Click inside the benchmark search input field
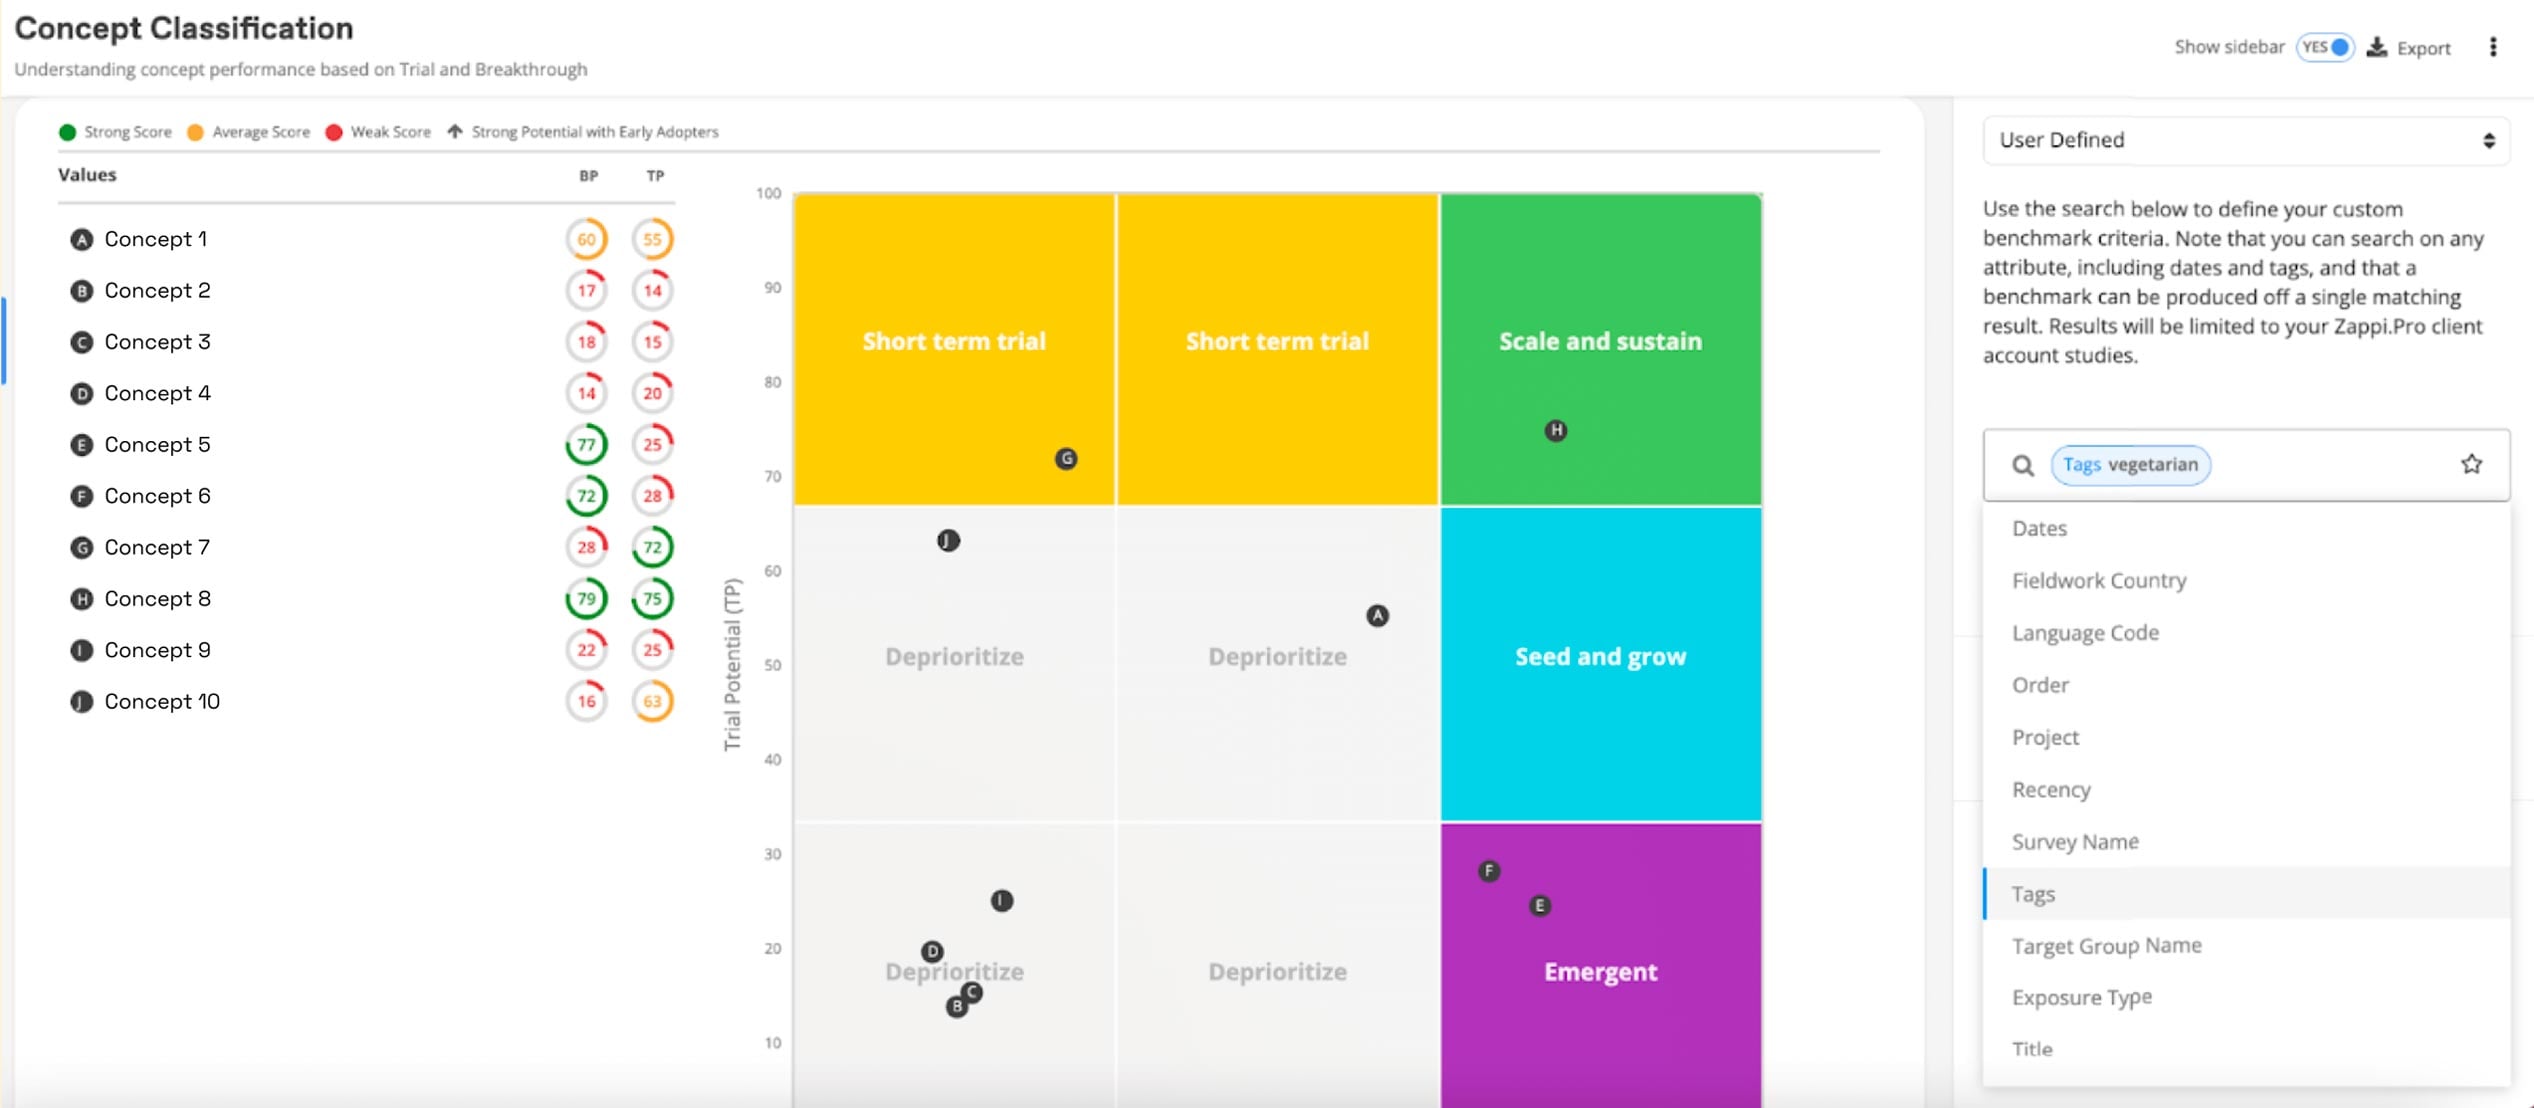Image resolution: width=2534 pixels, height=1108 pixels. click(2330, 465)
